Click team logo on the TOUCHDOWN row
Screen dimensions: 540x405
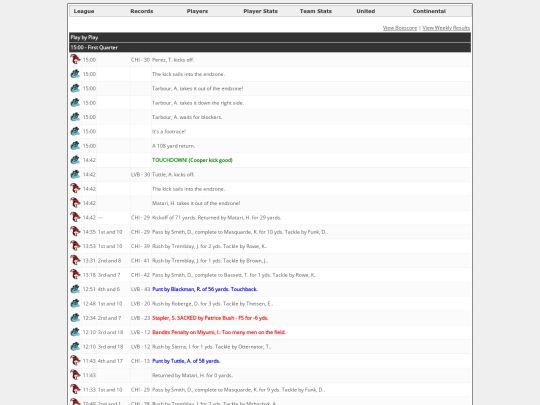tap(75, 160)
